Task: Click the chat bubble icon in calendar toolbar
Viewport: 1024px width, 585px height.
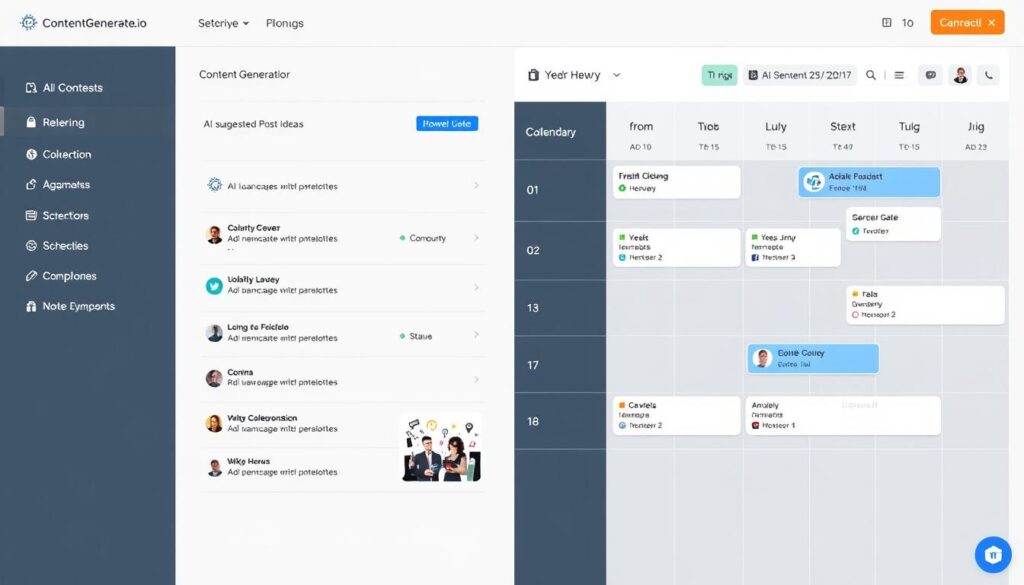Action: pos(930,75)
